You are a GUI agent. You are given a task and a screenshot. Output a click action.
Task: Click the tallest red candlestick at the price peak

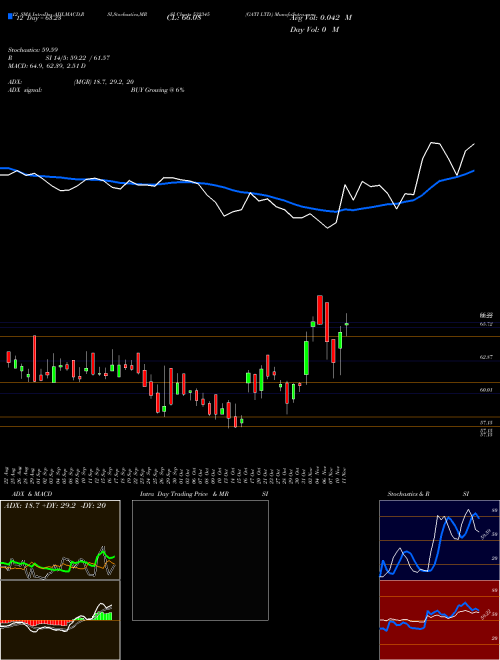pos(320,310)
